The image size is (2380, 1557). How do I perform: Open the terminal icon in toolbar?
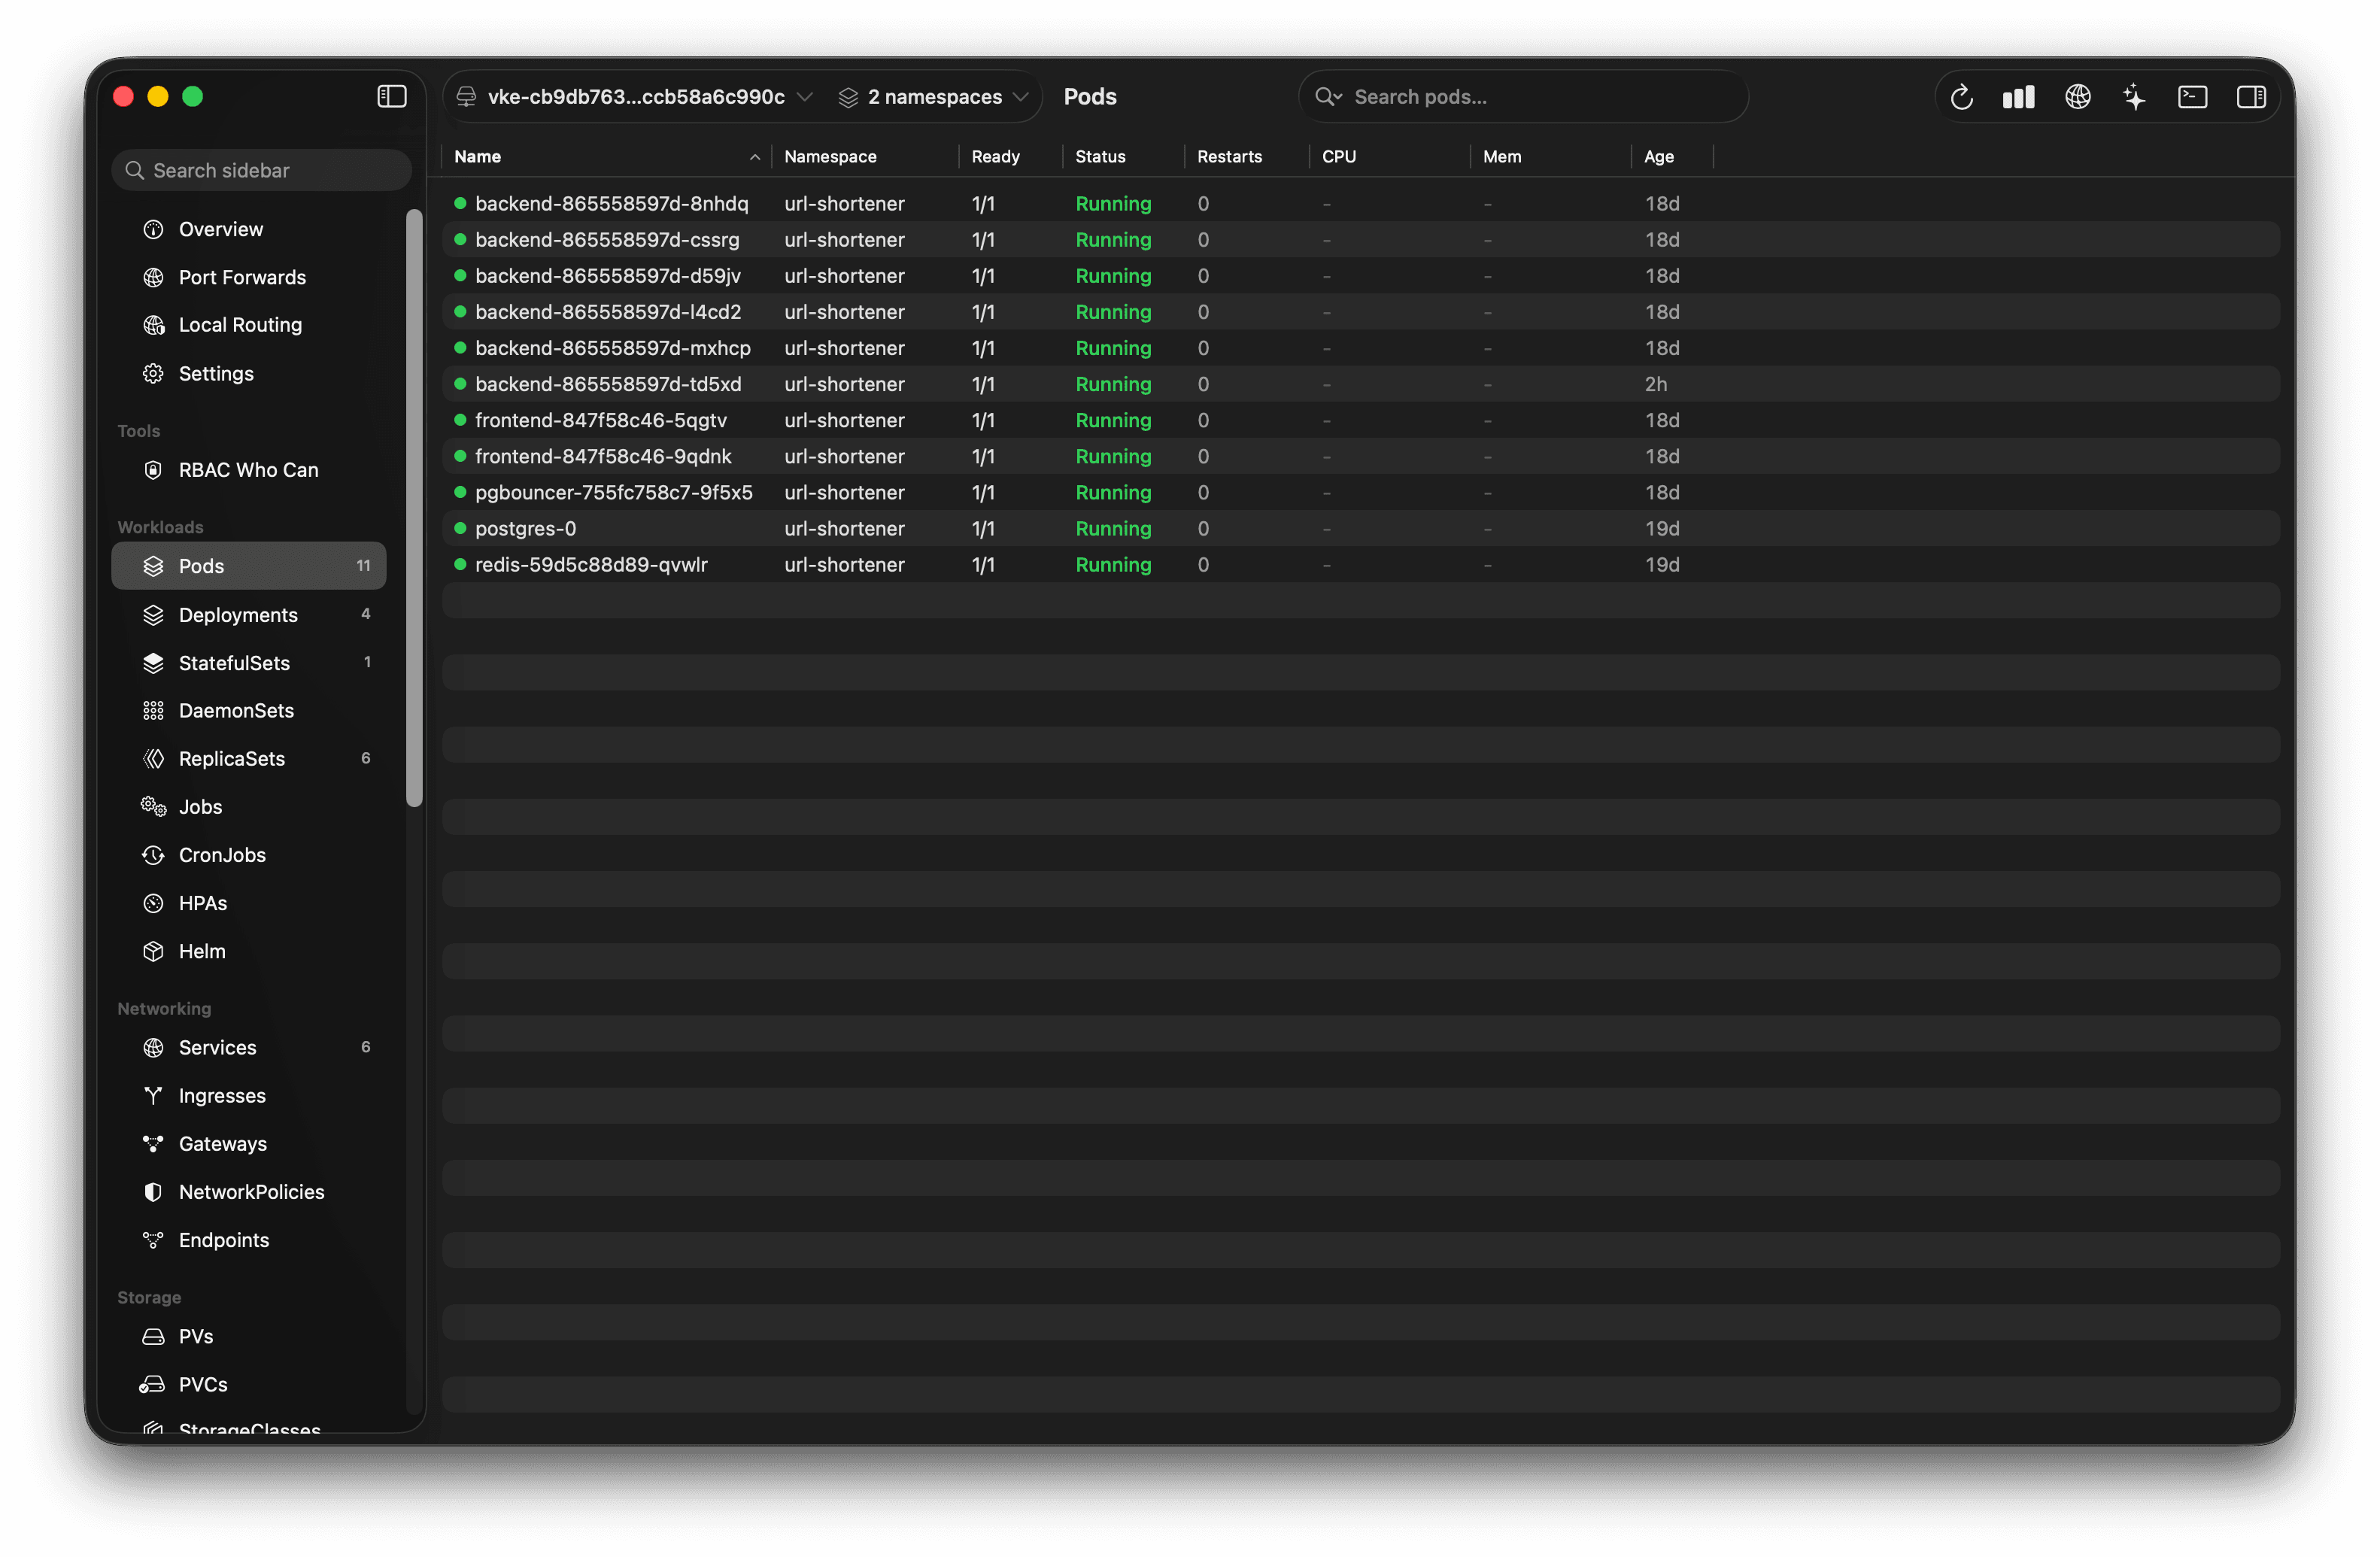coord(2191,96)
